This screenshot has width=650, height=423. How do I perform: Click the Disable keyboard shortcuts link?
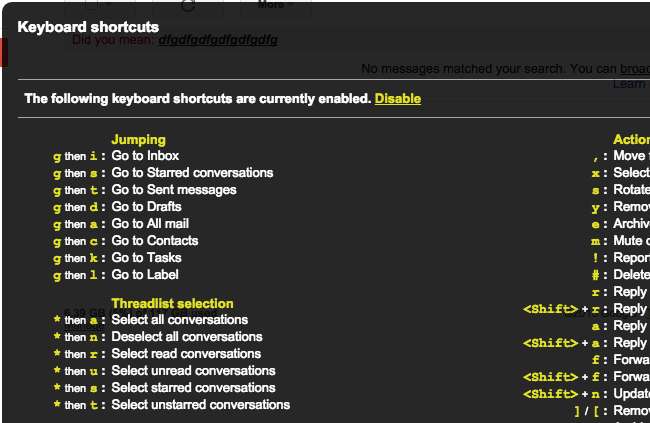pyautogui.click(x=397, y=98)
